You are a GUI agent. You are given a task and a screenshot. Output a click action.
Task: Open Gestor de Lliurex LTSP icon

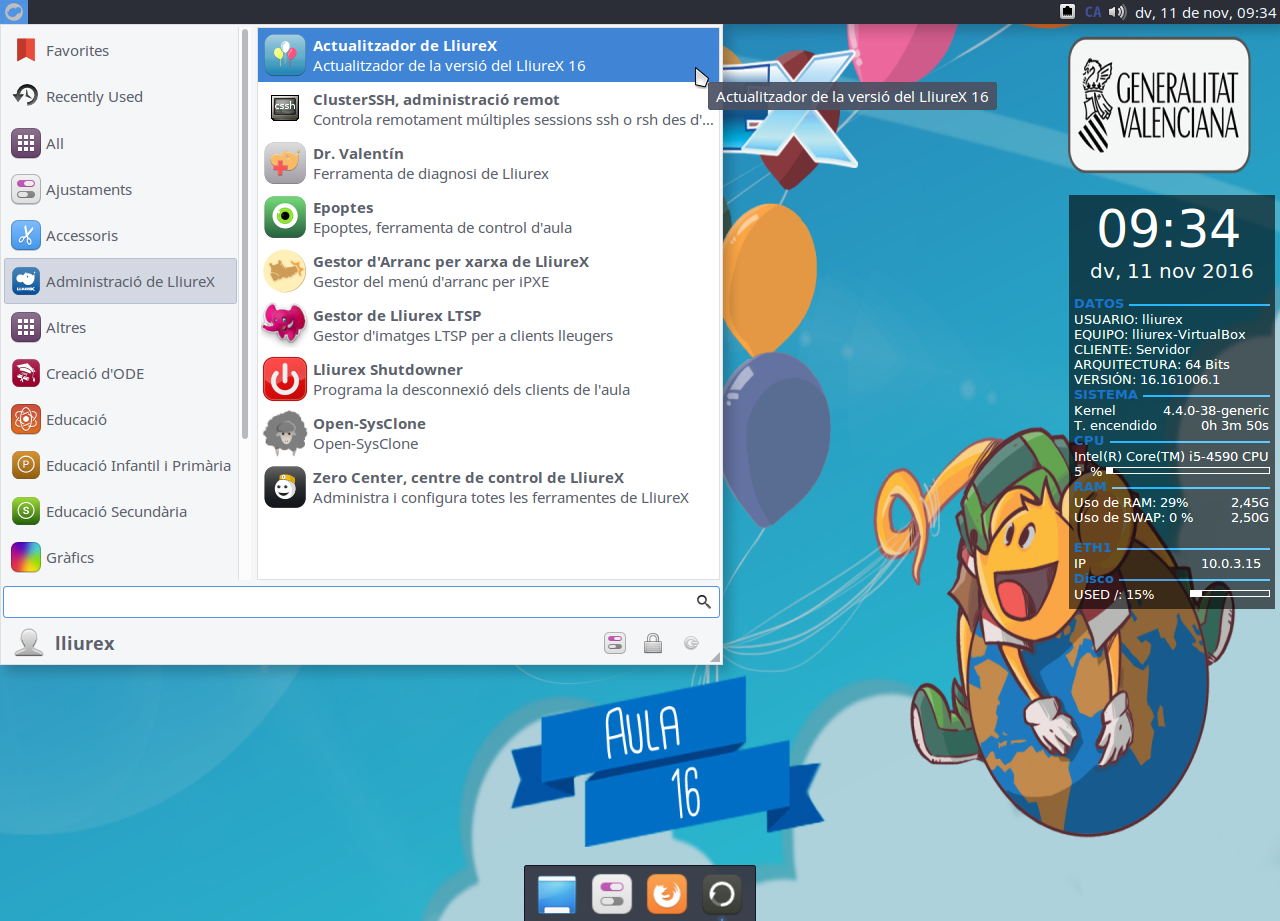click(285, 325)
